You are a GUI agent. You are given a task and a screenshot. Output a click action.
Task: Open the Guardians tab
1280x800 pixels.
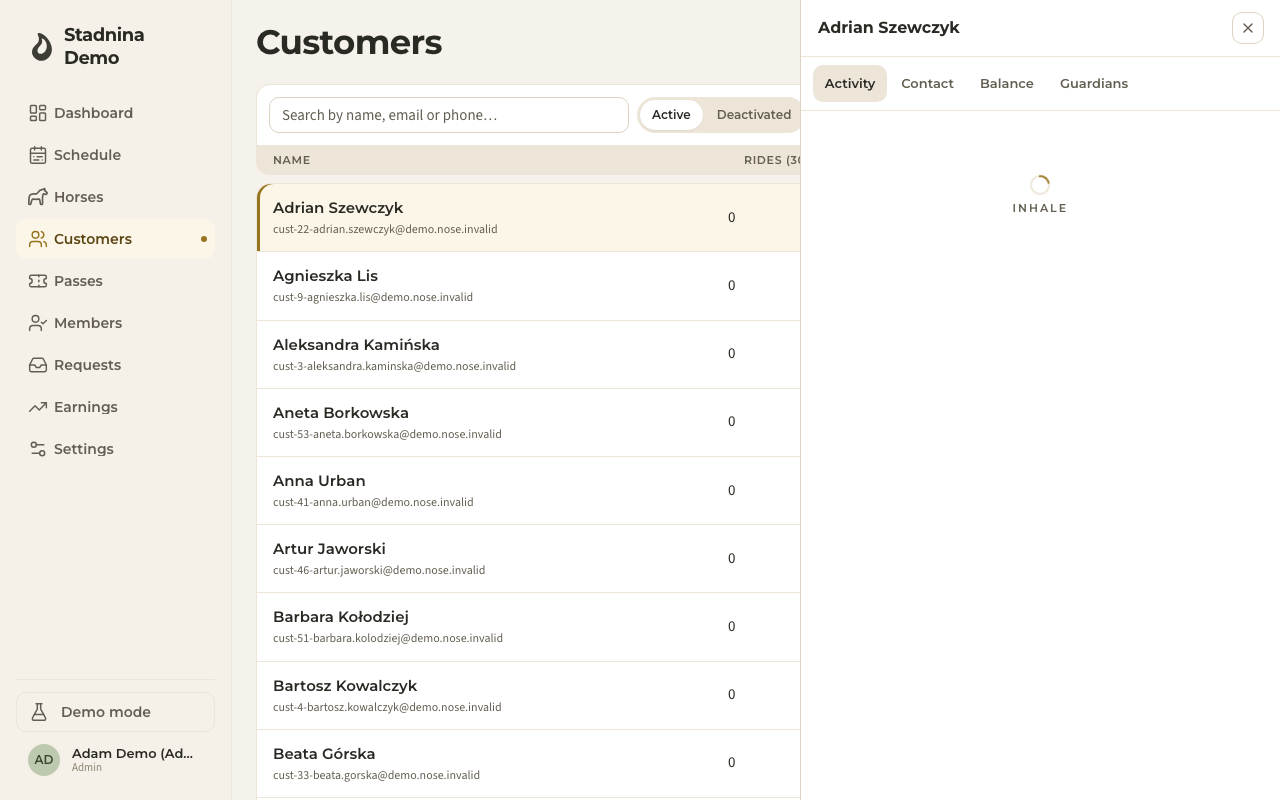click(x=1094, y=84)
